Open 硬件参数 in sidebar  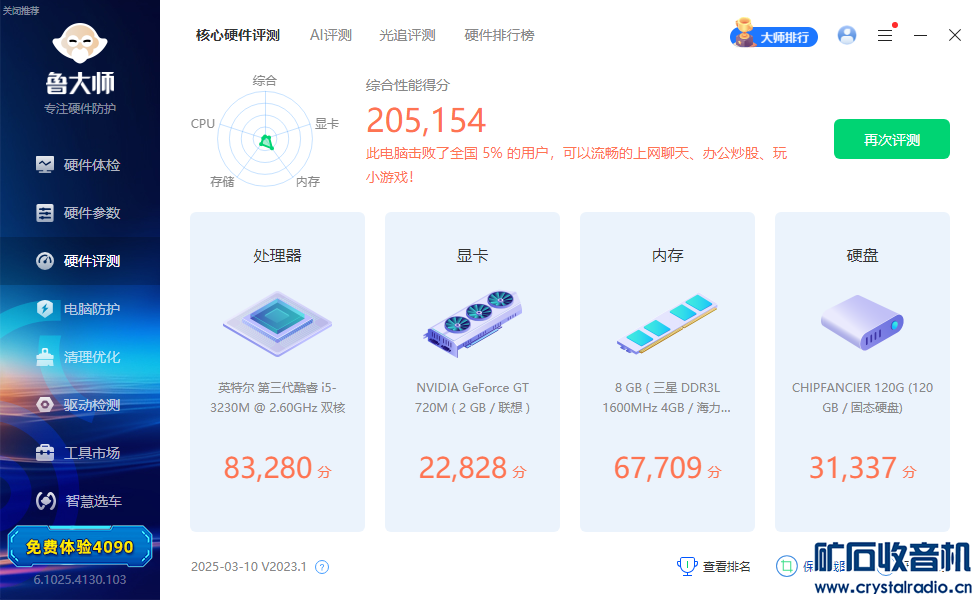tap(80, 213)
